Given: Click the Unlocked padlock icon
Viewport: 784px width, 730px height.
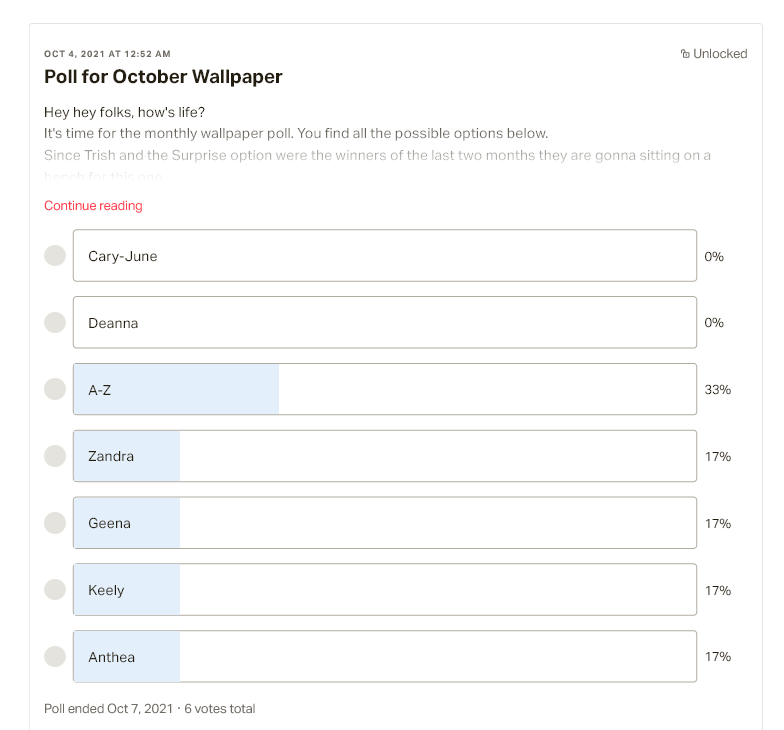Looking at the screenshot, I should [x=685, y=54].
